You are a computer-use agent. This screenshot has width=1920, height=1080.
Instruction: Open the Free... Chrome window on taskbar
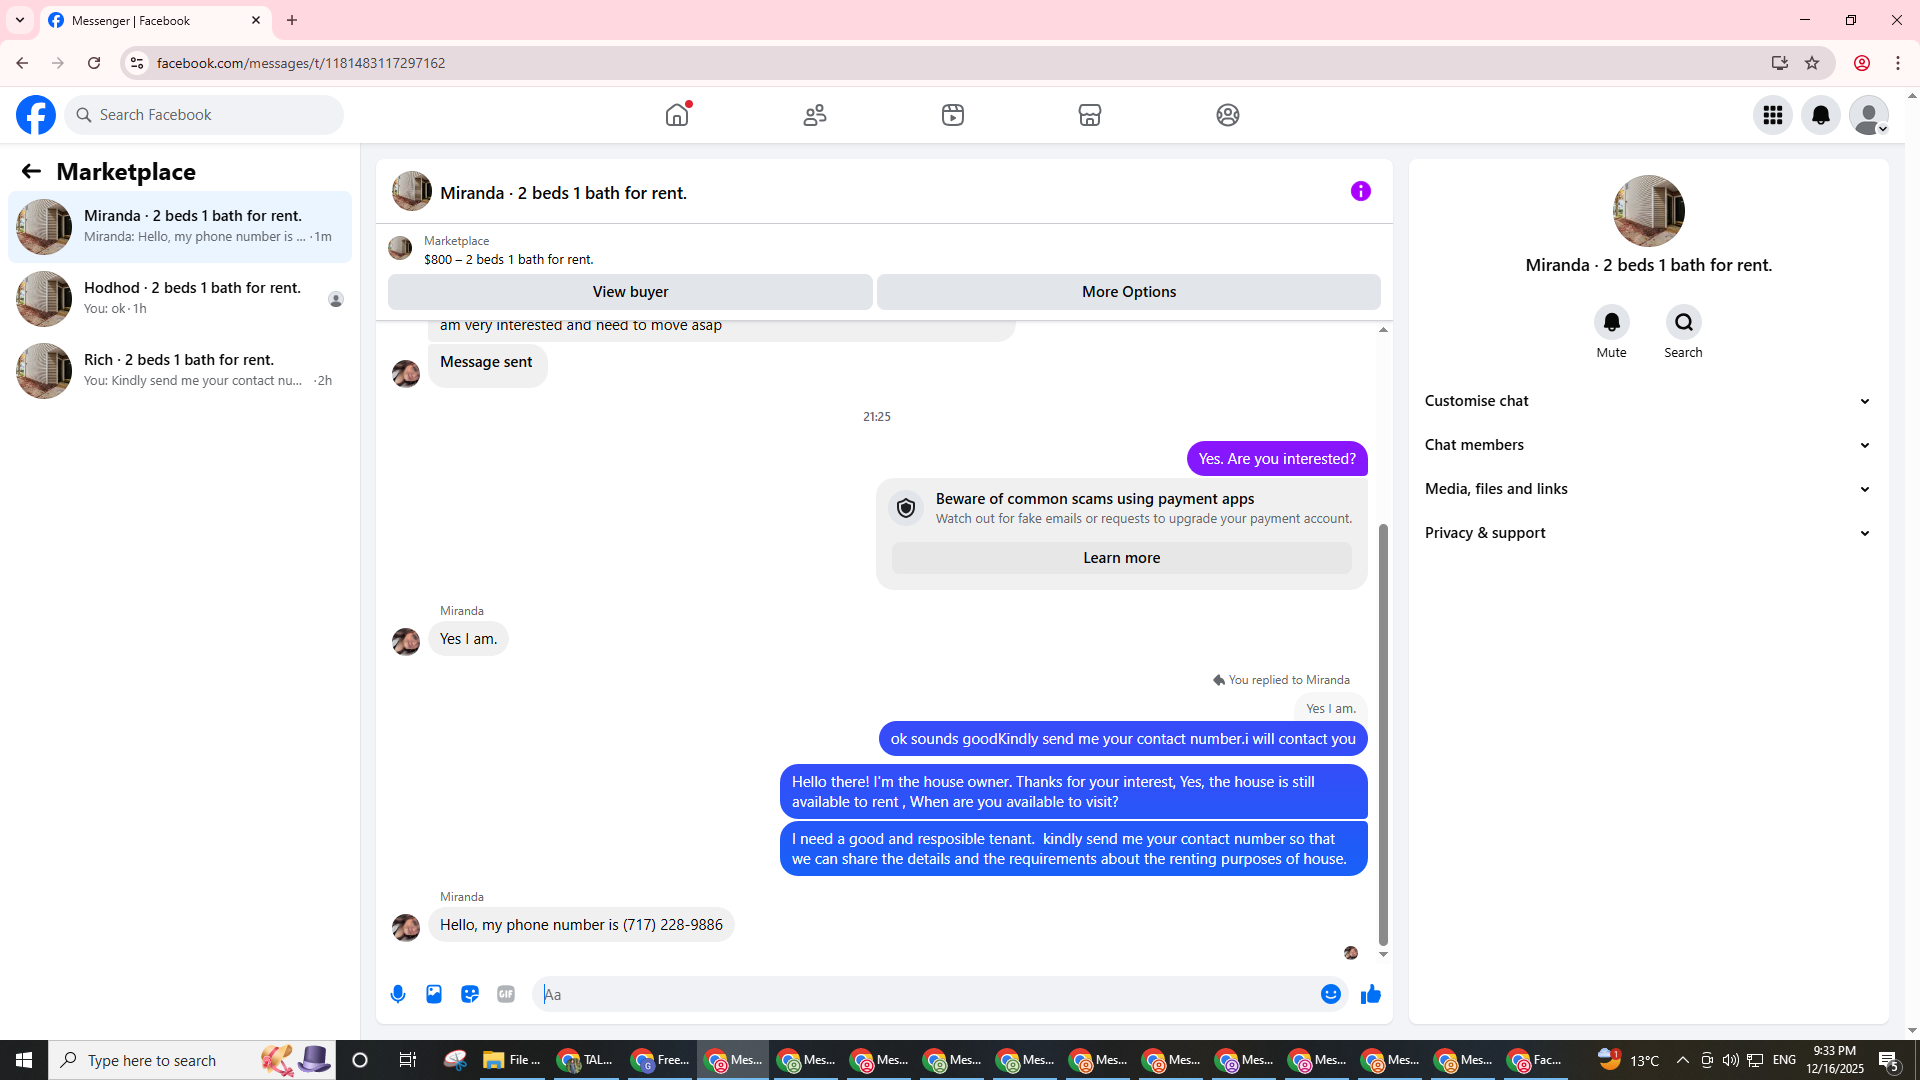click(x=660, y=1060)
